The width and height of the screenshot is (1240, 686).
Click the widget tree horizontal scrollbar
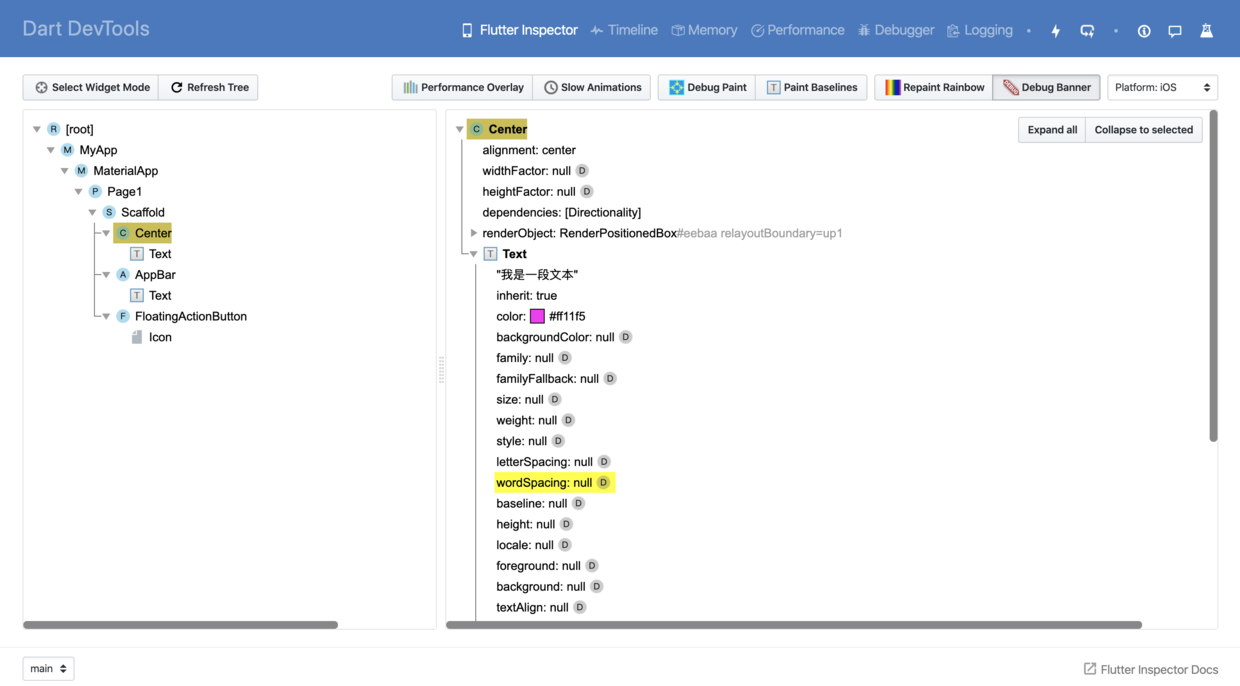(180, 625)
